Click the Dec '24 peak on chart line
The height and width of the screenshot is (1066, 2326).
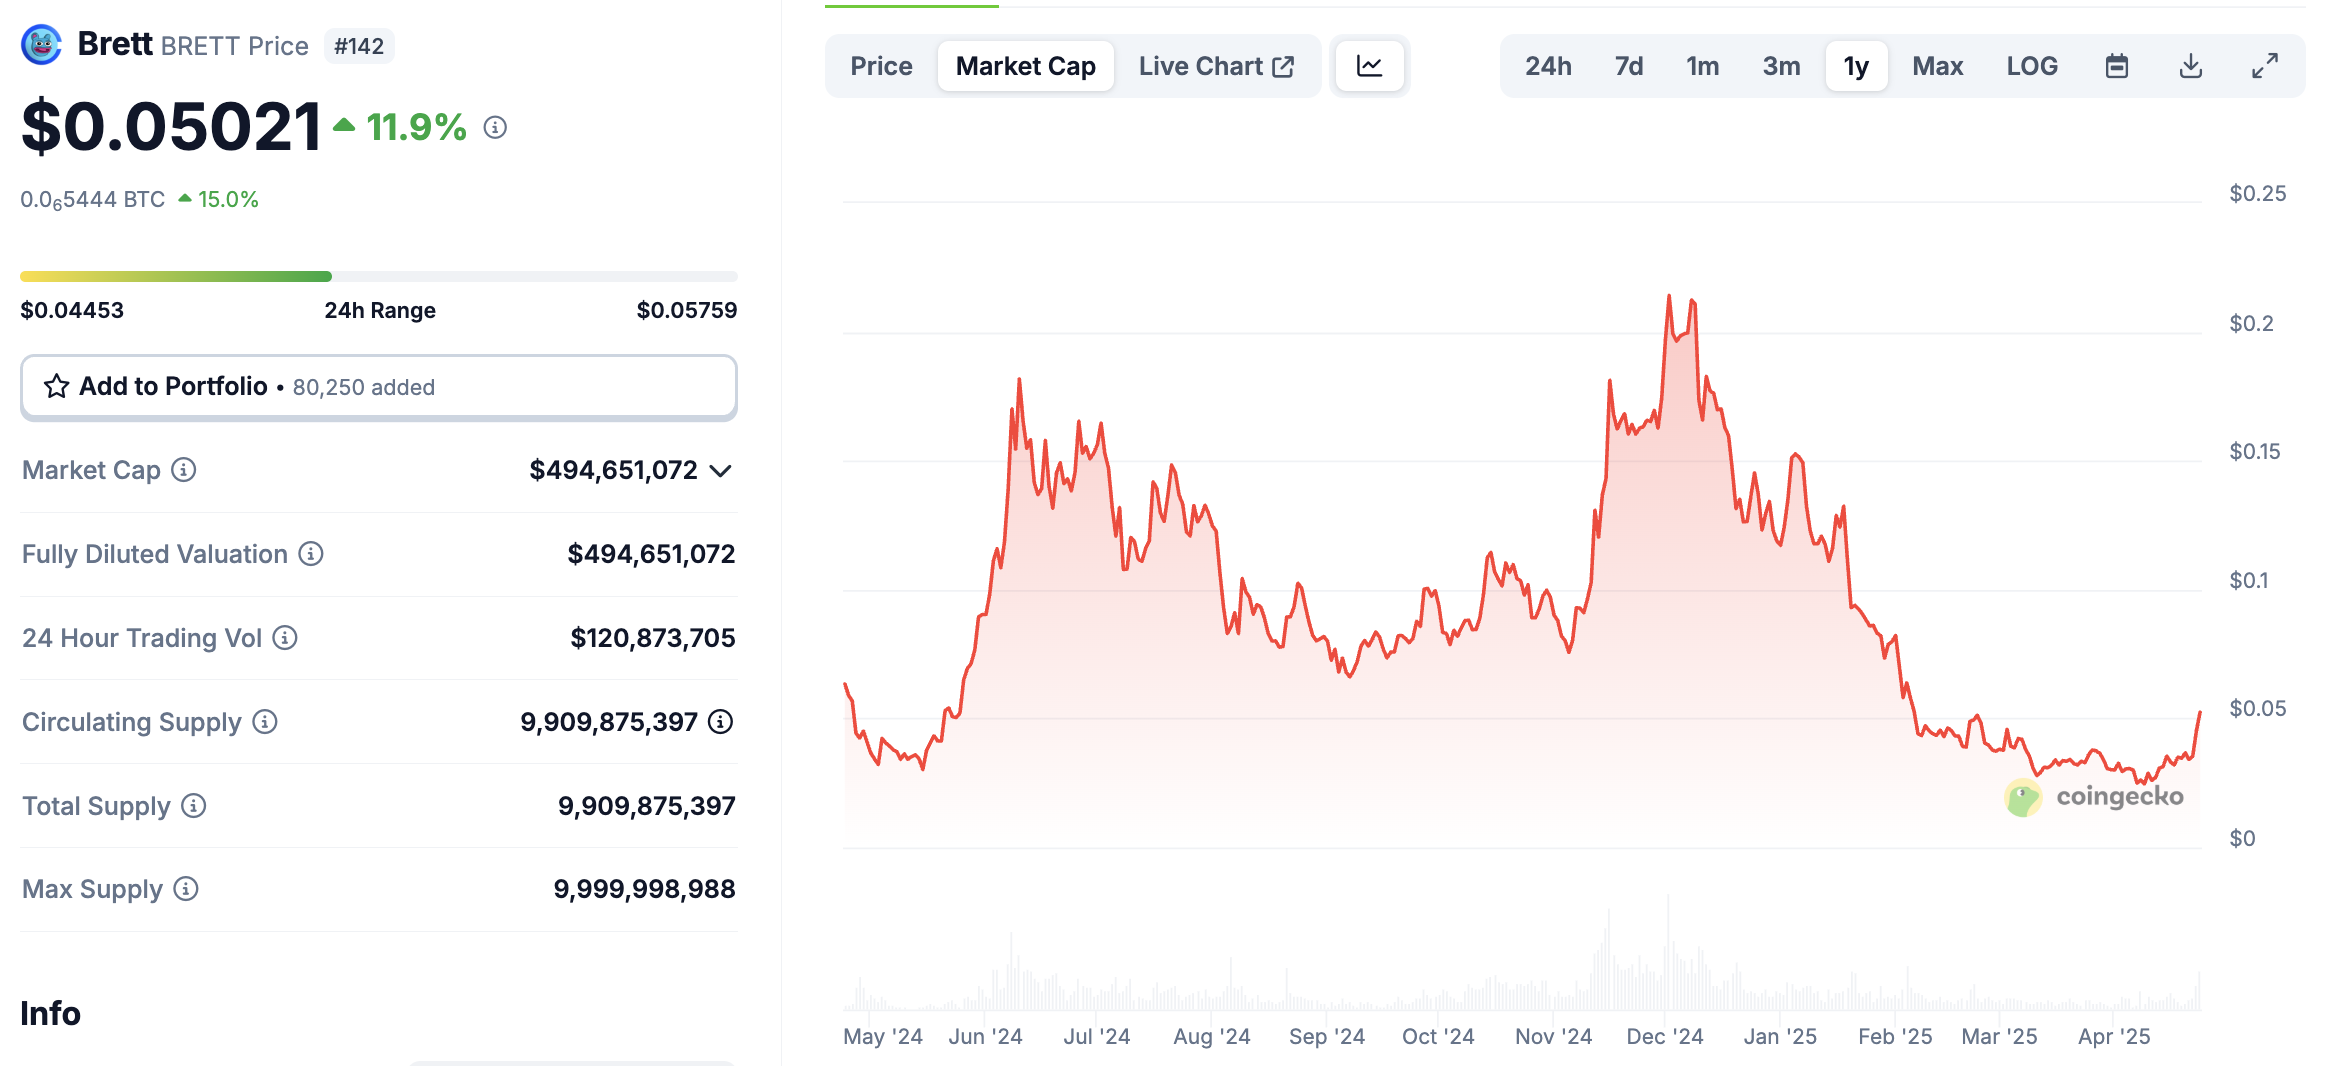[x=1668, y=296]
